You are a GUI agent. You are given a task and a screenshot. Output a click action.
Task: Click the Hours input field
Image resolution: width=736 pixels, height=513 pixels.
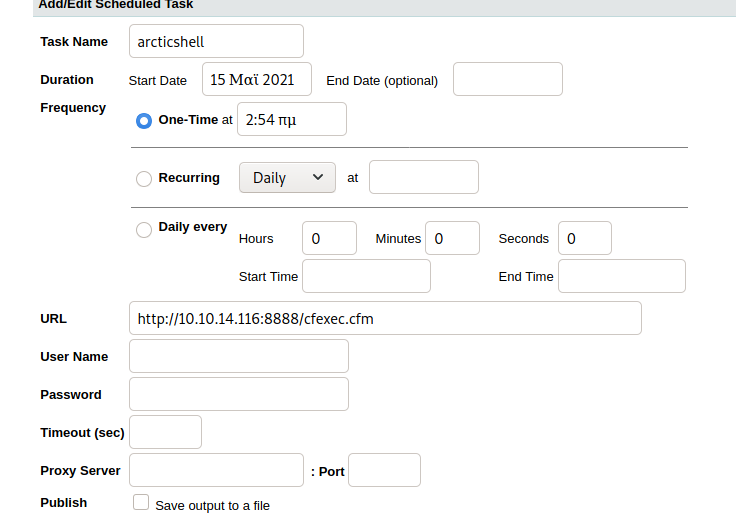330,238
